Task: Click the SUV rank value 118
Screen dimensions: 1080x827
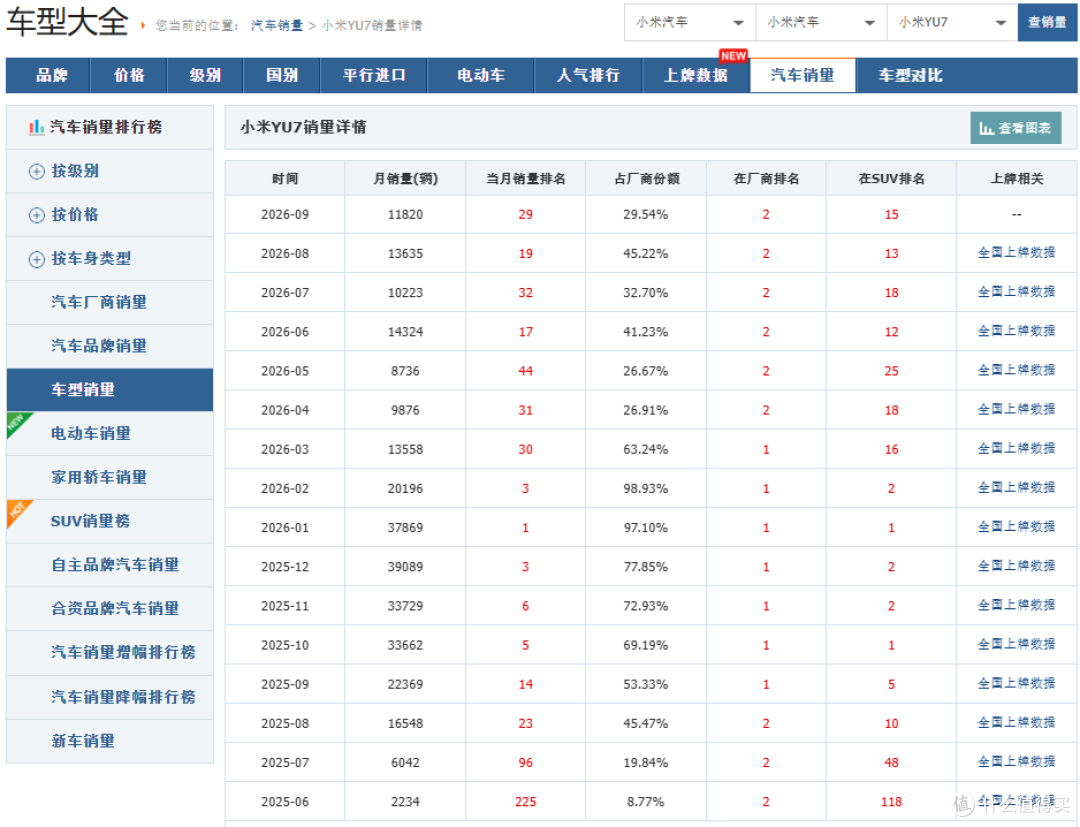Action: pos(891,802)
